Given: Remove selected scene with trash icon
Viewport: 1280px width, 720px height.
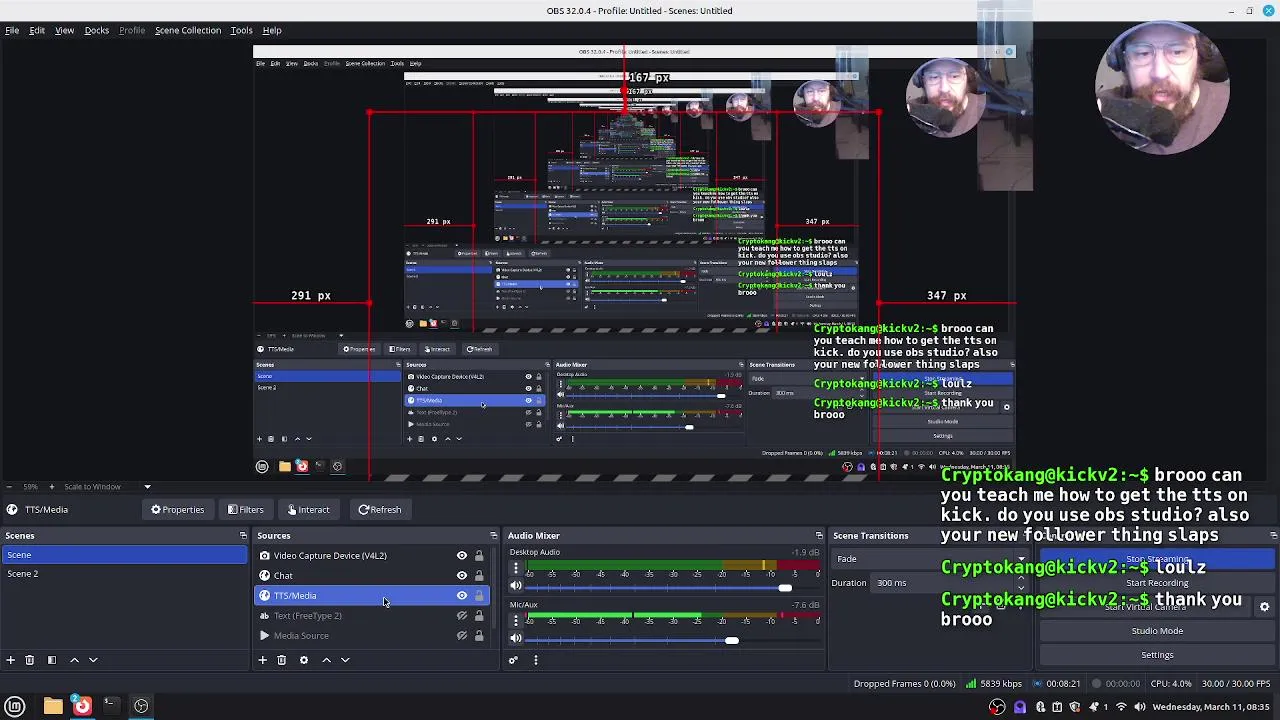Looking at the screenshot, I should 30,660.
